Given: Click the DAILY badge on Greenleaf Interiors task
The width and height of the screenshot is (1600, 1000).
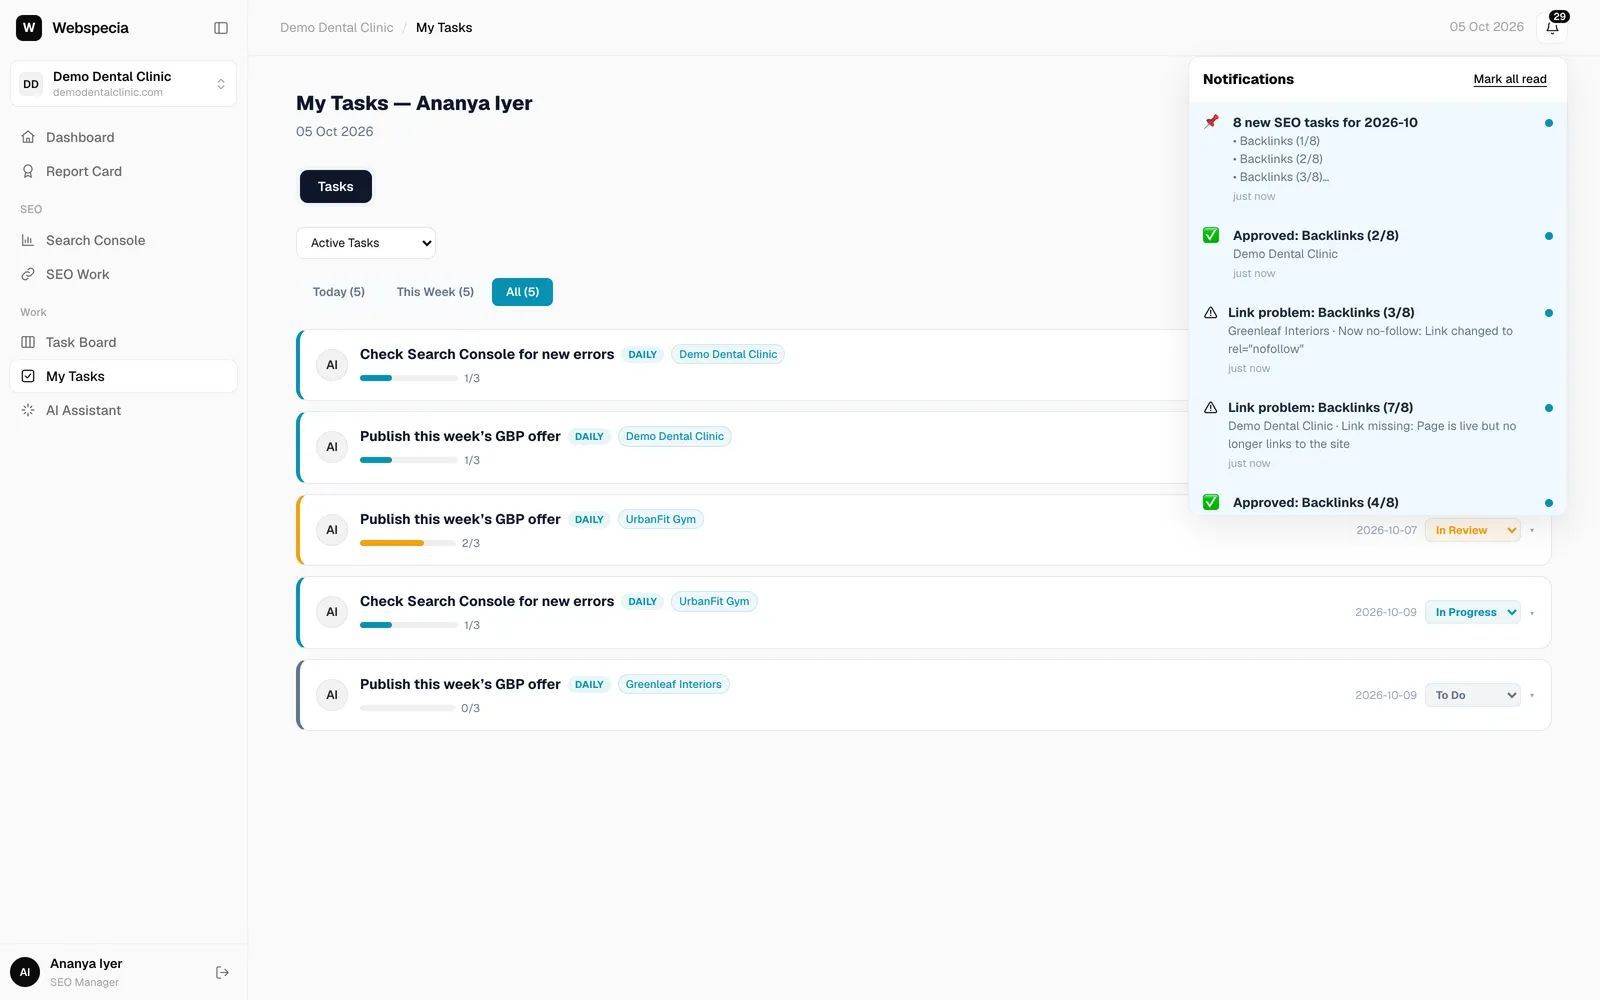Looking at the screenshot, I should [589, 685].
